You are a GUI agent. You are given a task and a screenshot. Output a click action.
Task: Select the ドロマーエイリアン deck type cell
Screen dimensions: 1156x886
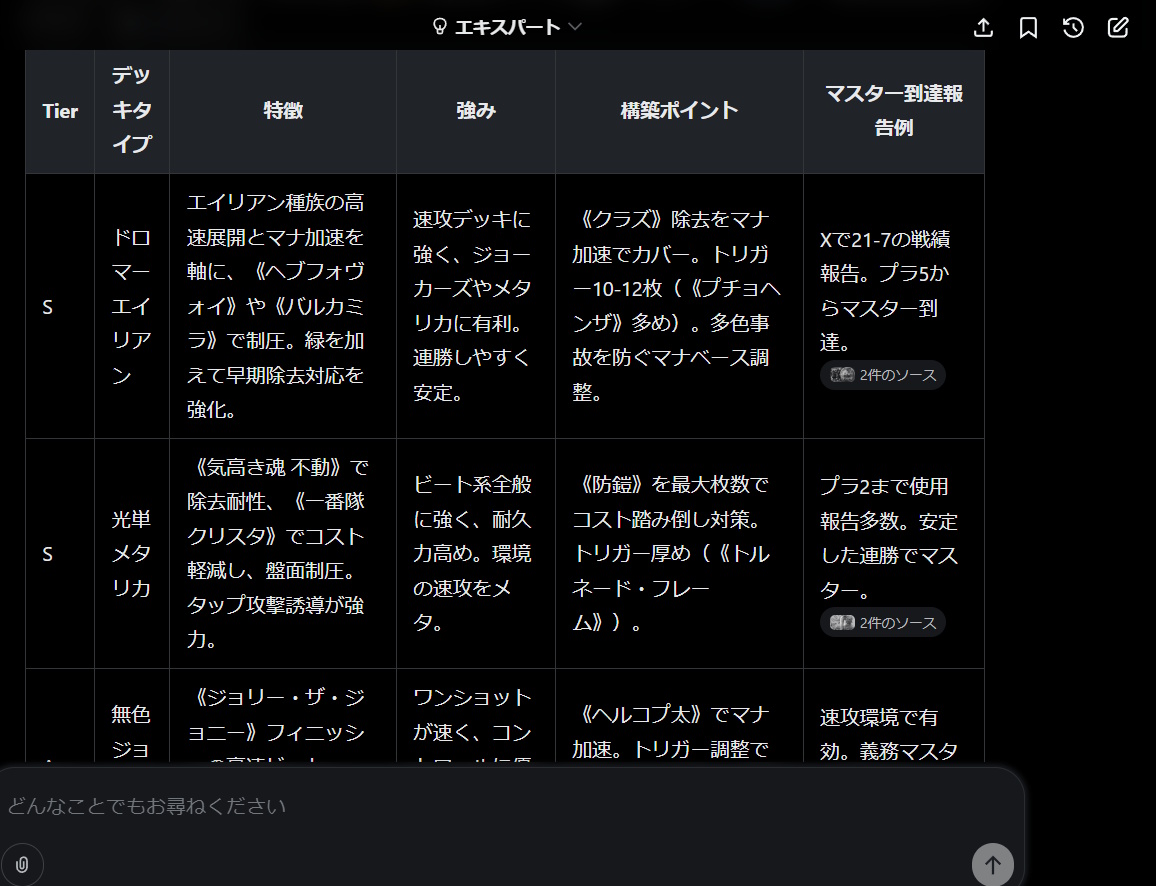[x=132, y=307]
